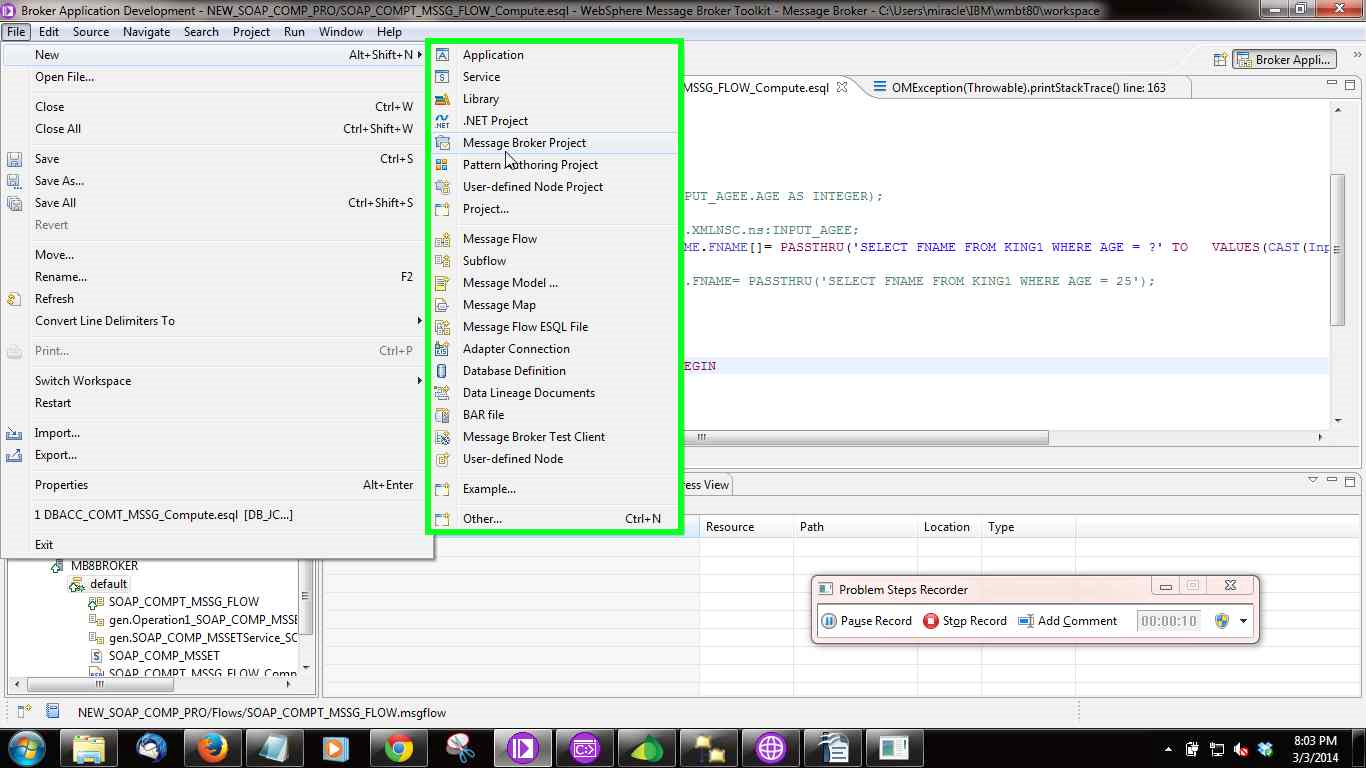This screenshot has width=1366, height=768.
Task: Open Google Chrome from the taskbar
Action: point(398,748)
